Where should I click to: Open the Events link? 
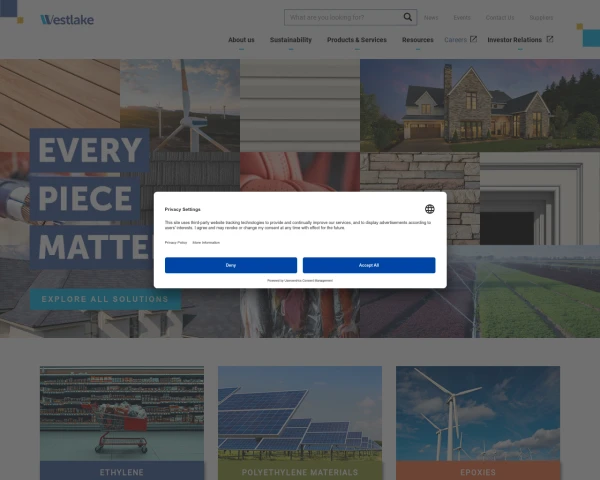point(461,17)
